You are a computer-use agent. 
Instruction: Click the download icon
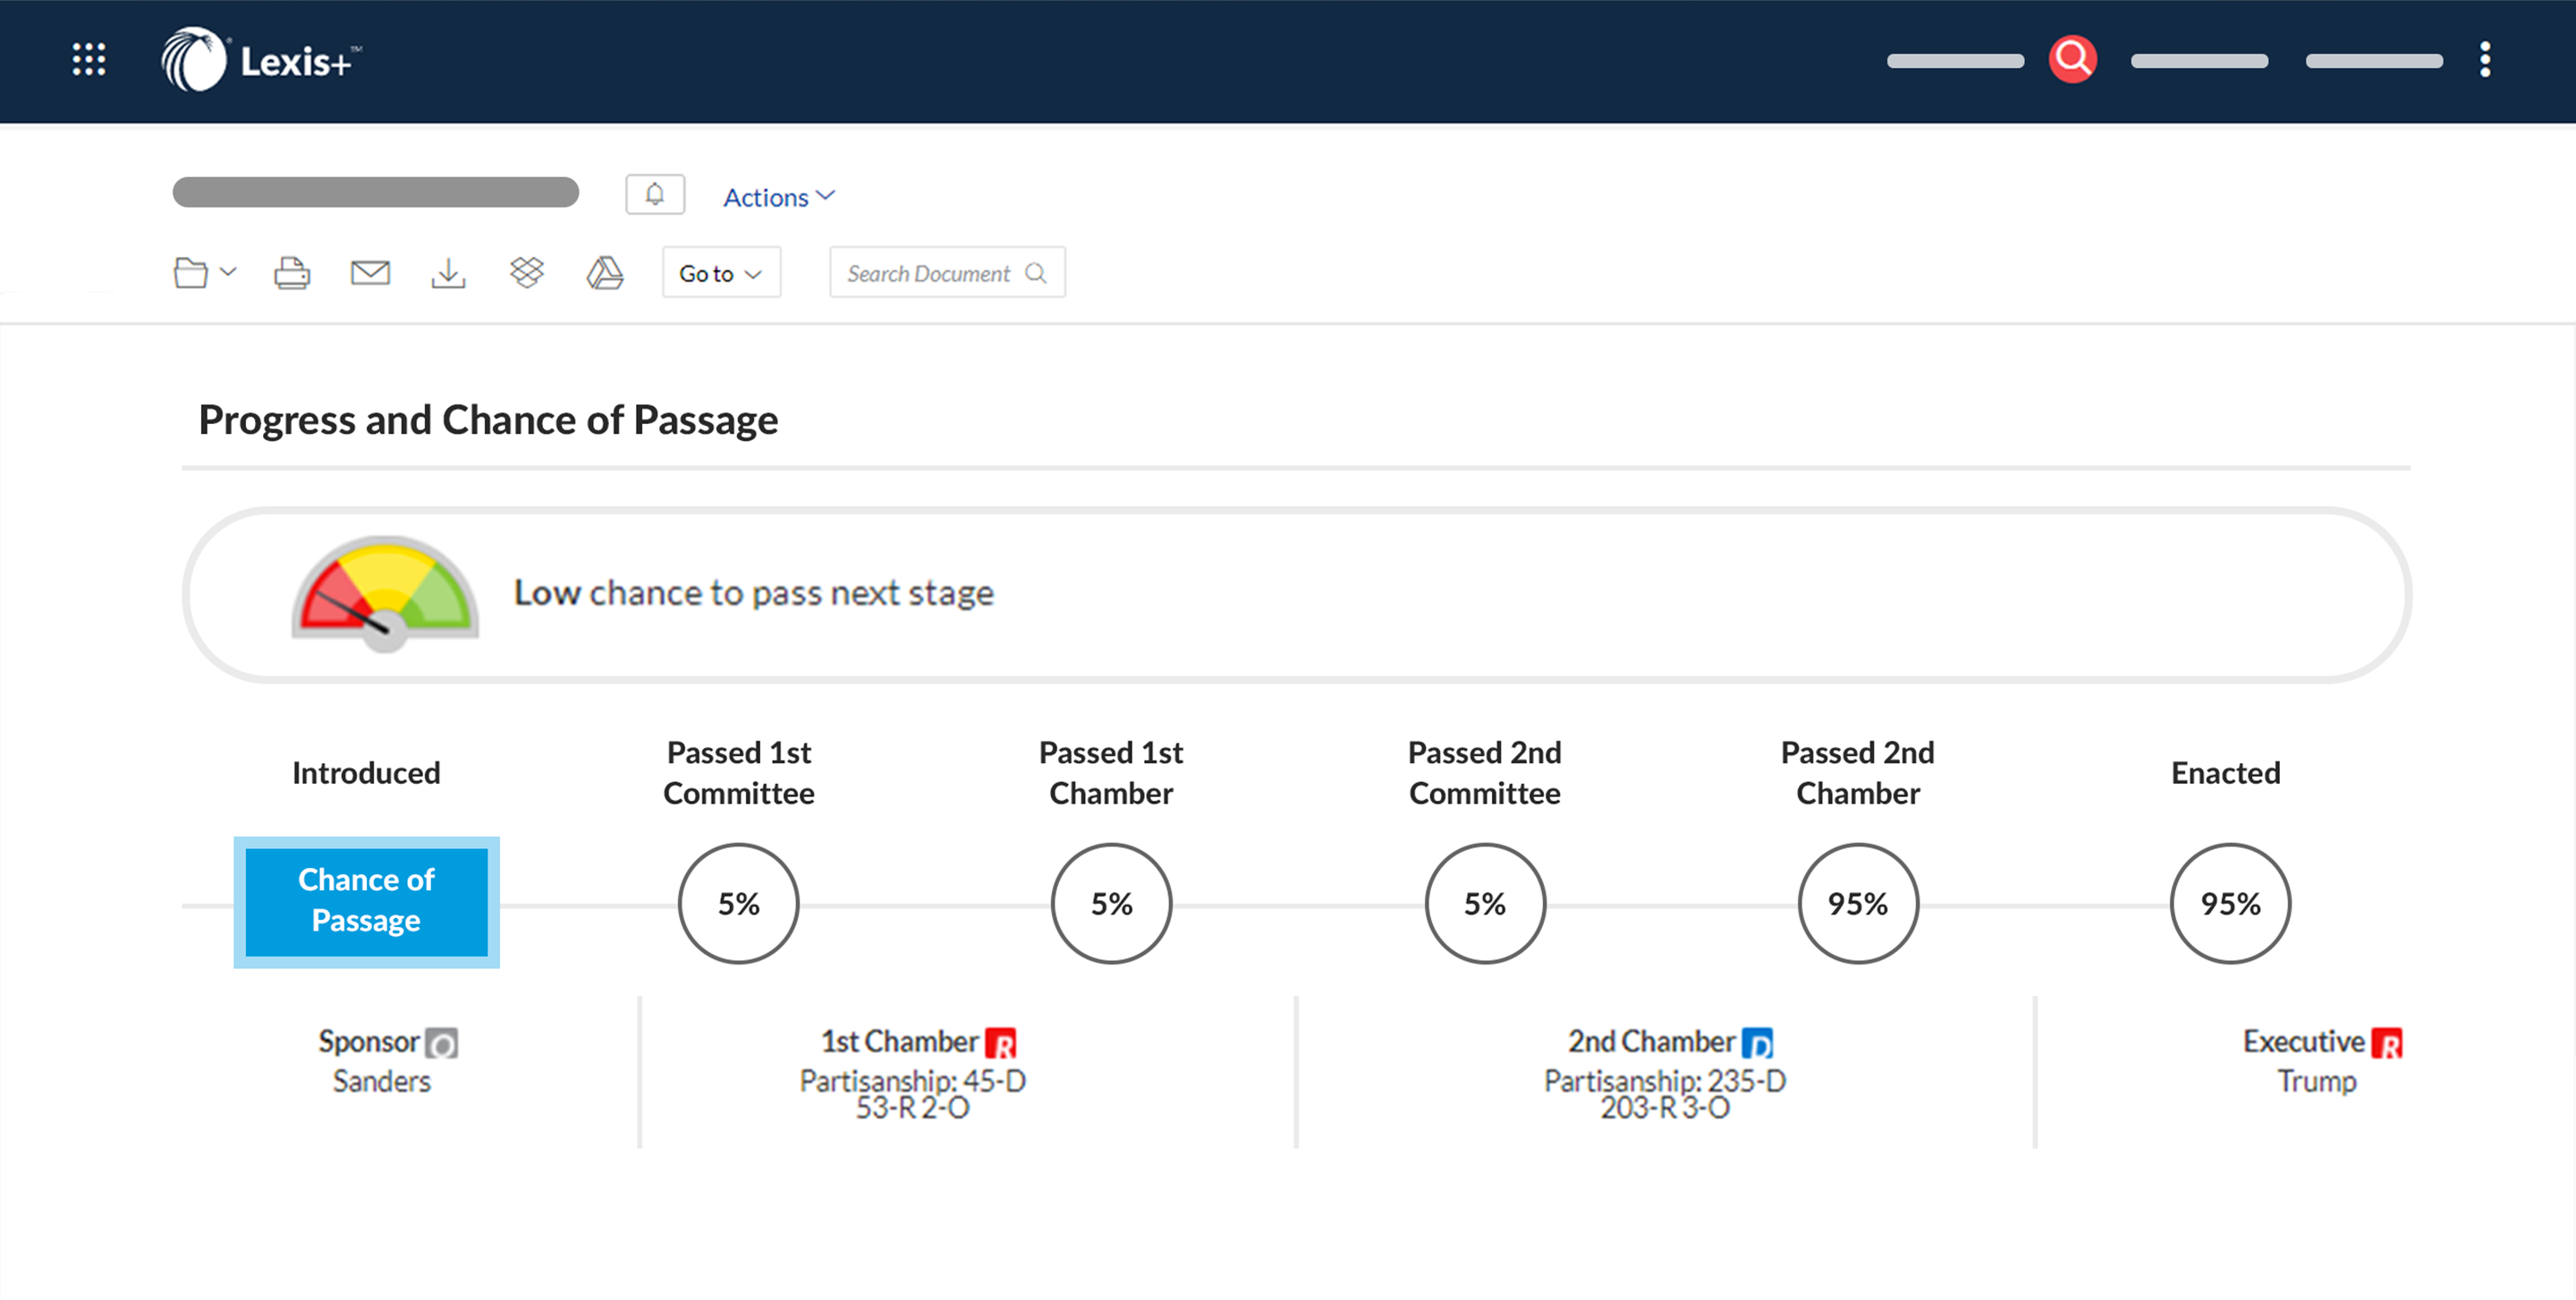pos(448,273)
